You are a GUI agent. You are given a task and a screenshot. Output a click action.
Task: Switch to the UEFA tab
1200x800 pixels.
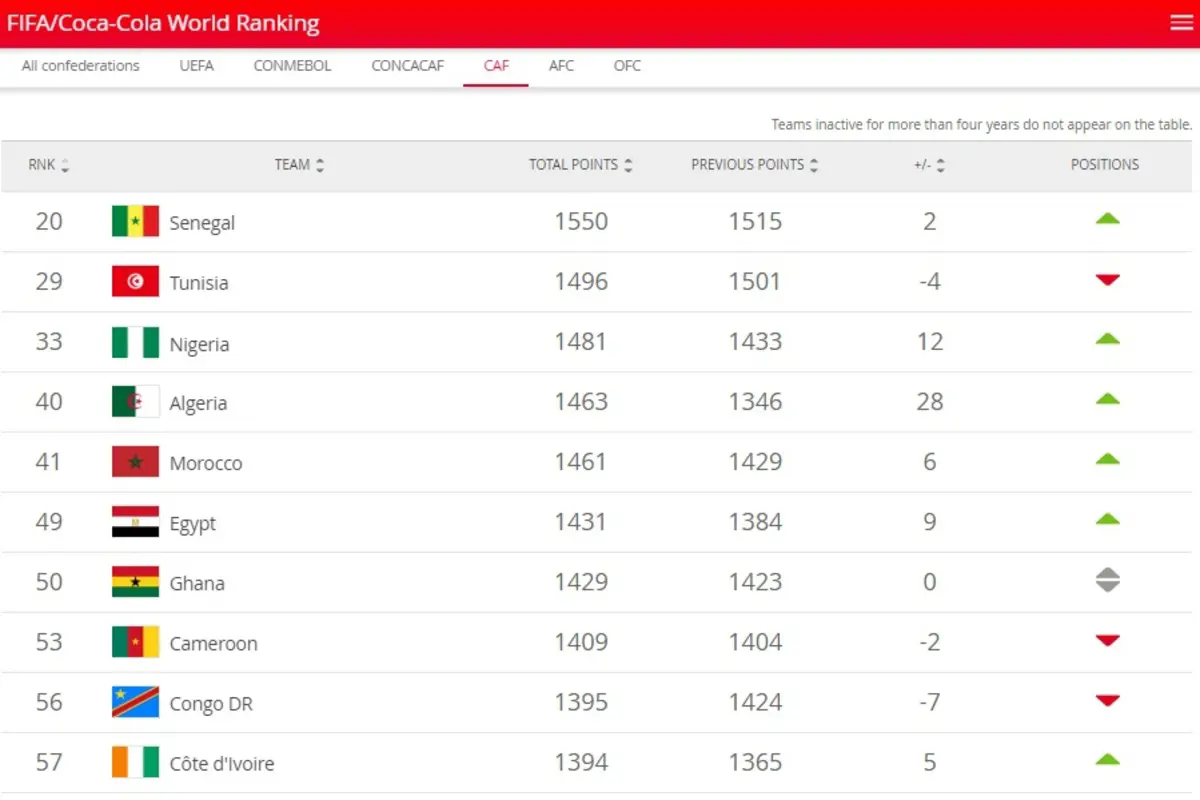(x=197, y=66)
